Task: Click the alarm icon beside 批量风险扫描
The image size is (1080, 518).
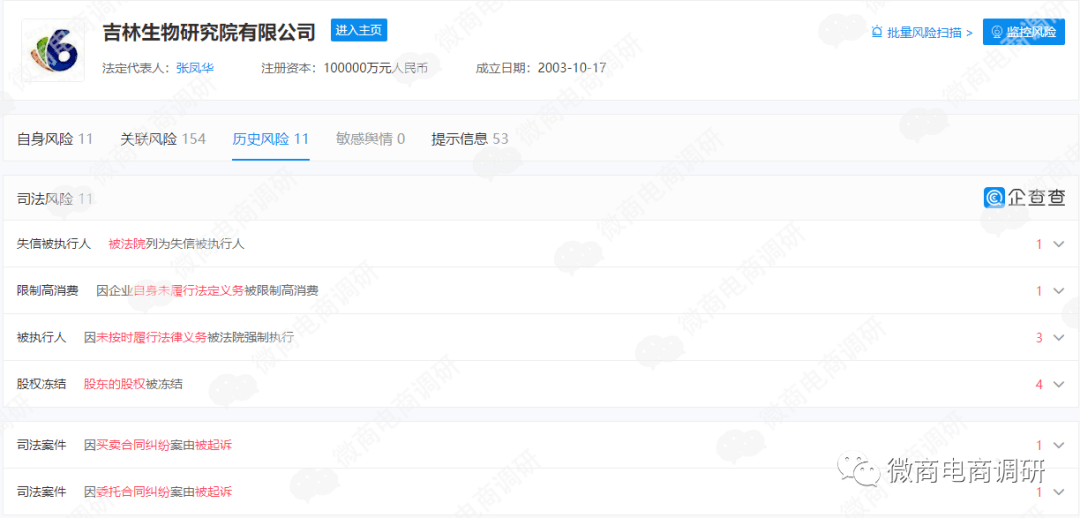Action: coord(877,32)
